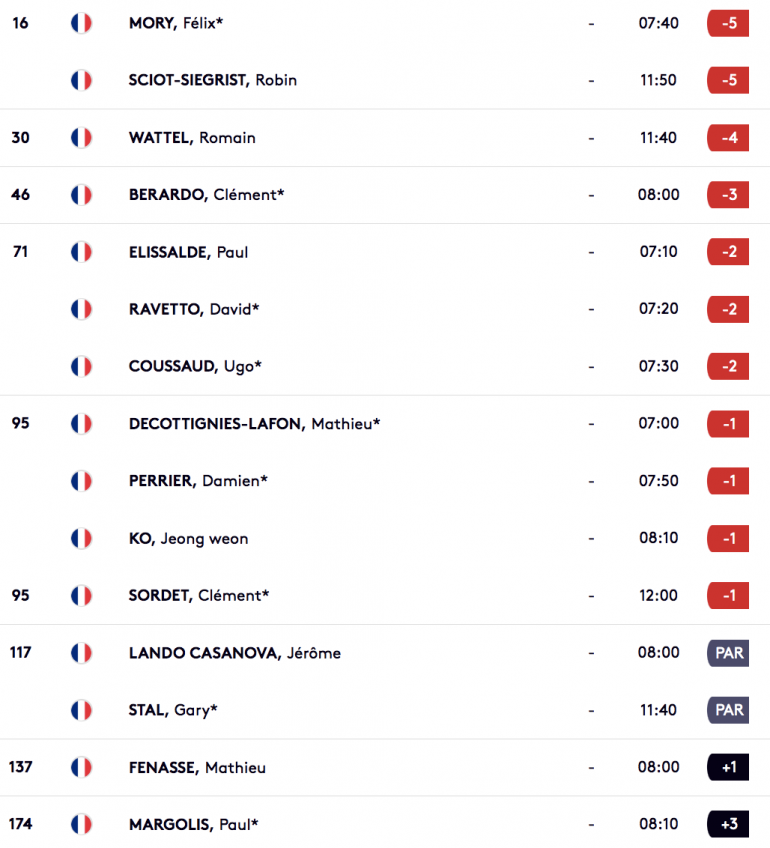
Task: Click the French flag beside MORY, Félix
Action: 81,23
